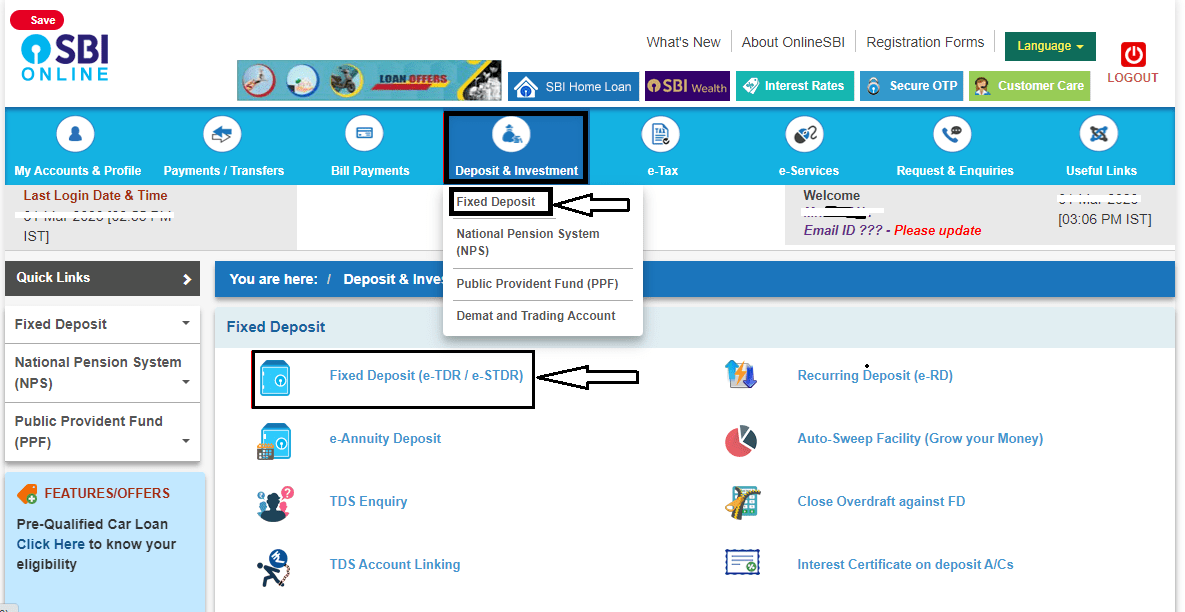Follow the Click Here car loan link
Screen dimensions: 1185x612
click(x=51, y=544)
